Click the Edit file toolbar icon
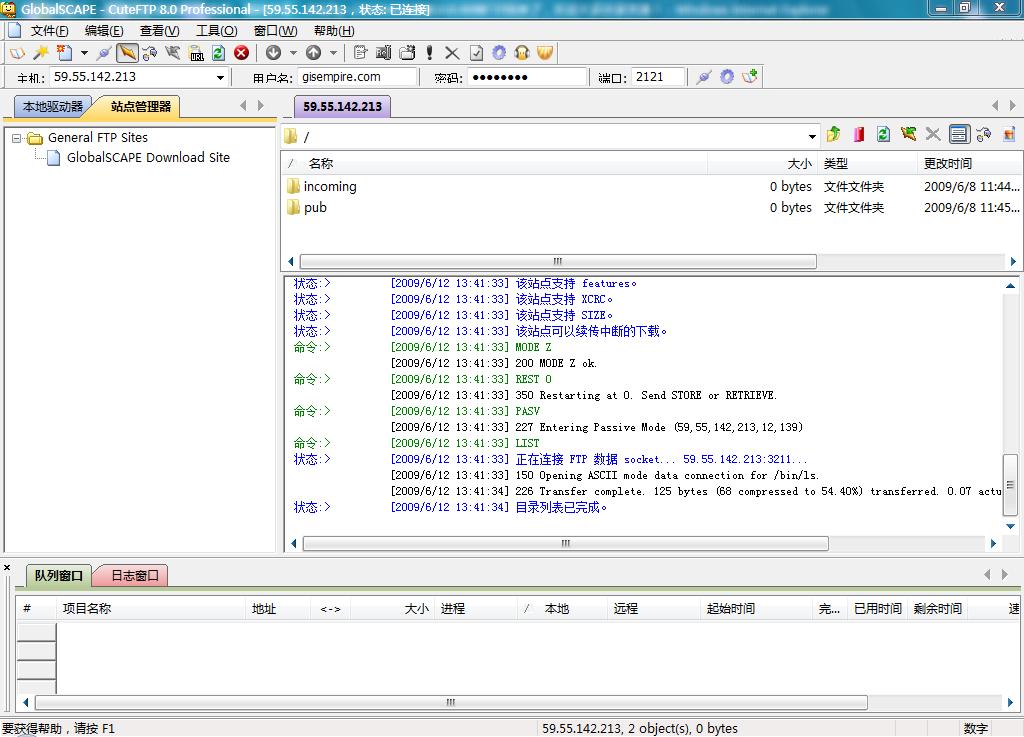The image size is (1024, 737). [x=360, y=53]
